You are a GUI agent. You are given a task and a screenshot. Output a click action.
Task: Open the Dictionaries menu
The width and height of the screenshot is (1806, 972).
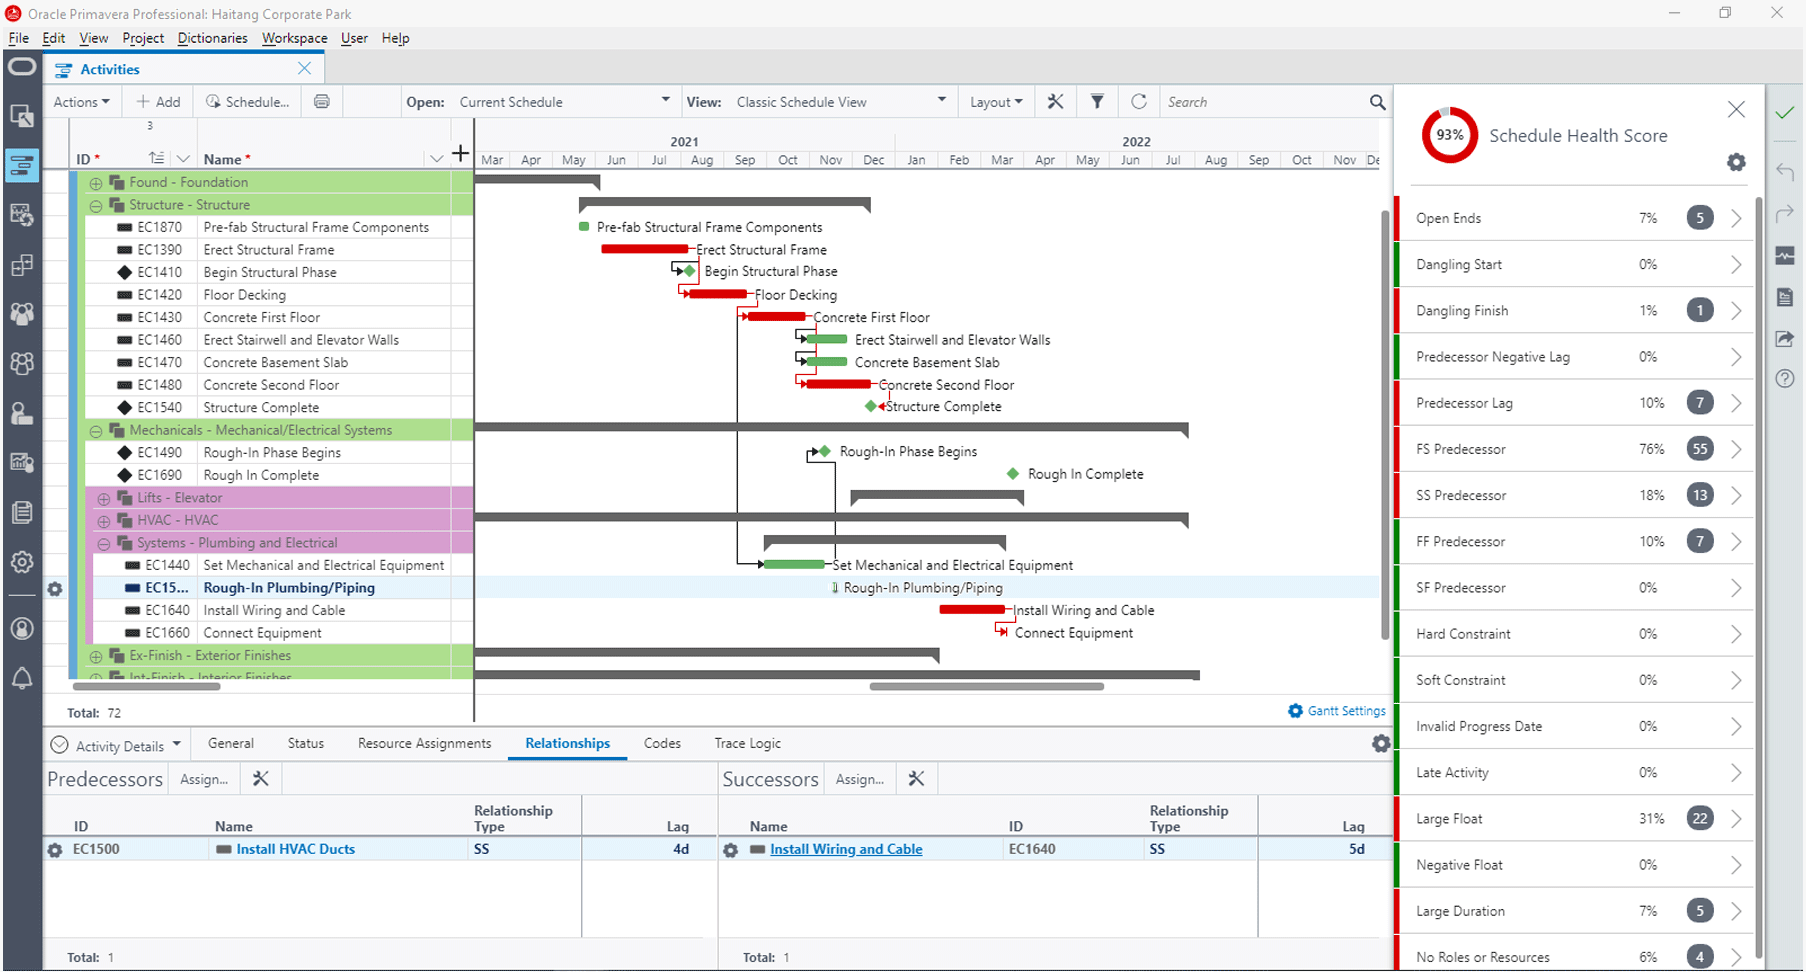pyautogui.click(x=212, y=38)
